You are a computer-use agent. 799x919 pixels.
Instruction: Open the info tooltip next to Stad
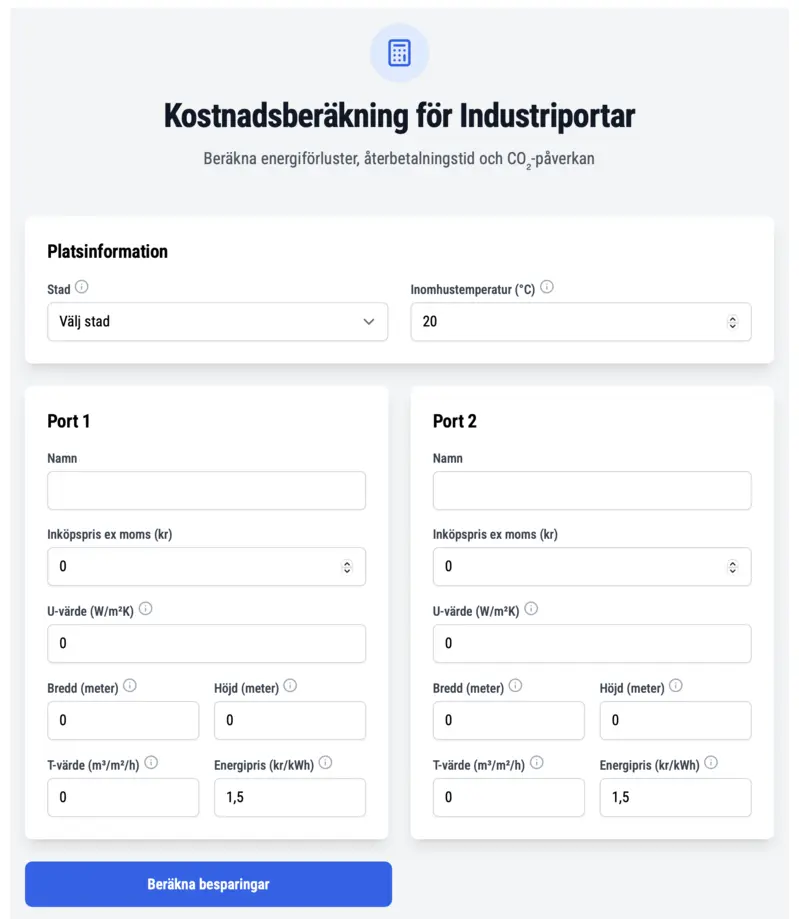tap(83, 287)
